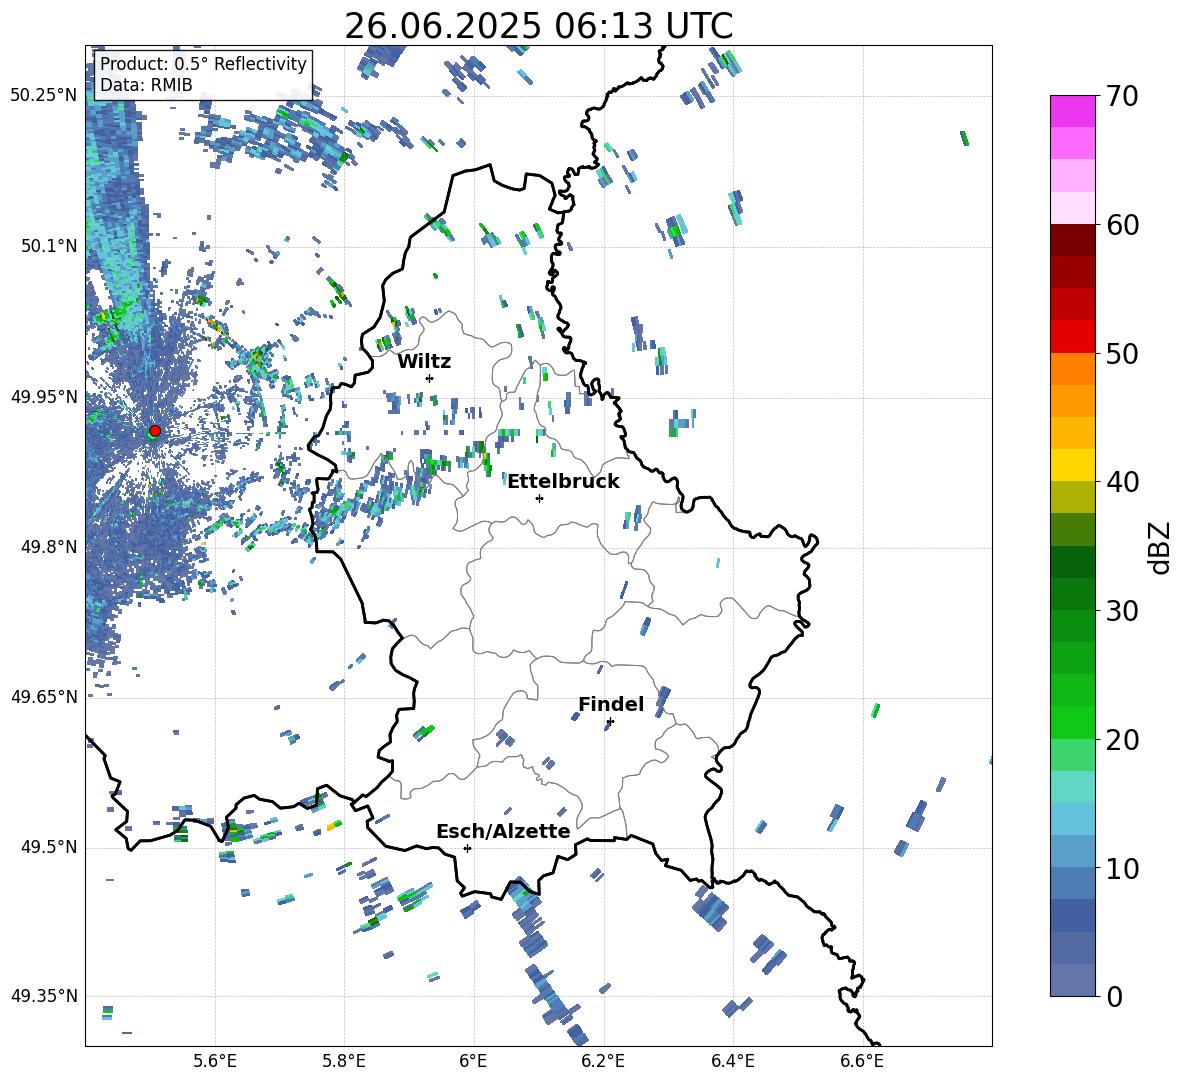Click the Esch/Alzette city label

(x=503, y=832)
